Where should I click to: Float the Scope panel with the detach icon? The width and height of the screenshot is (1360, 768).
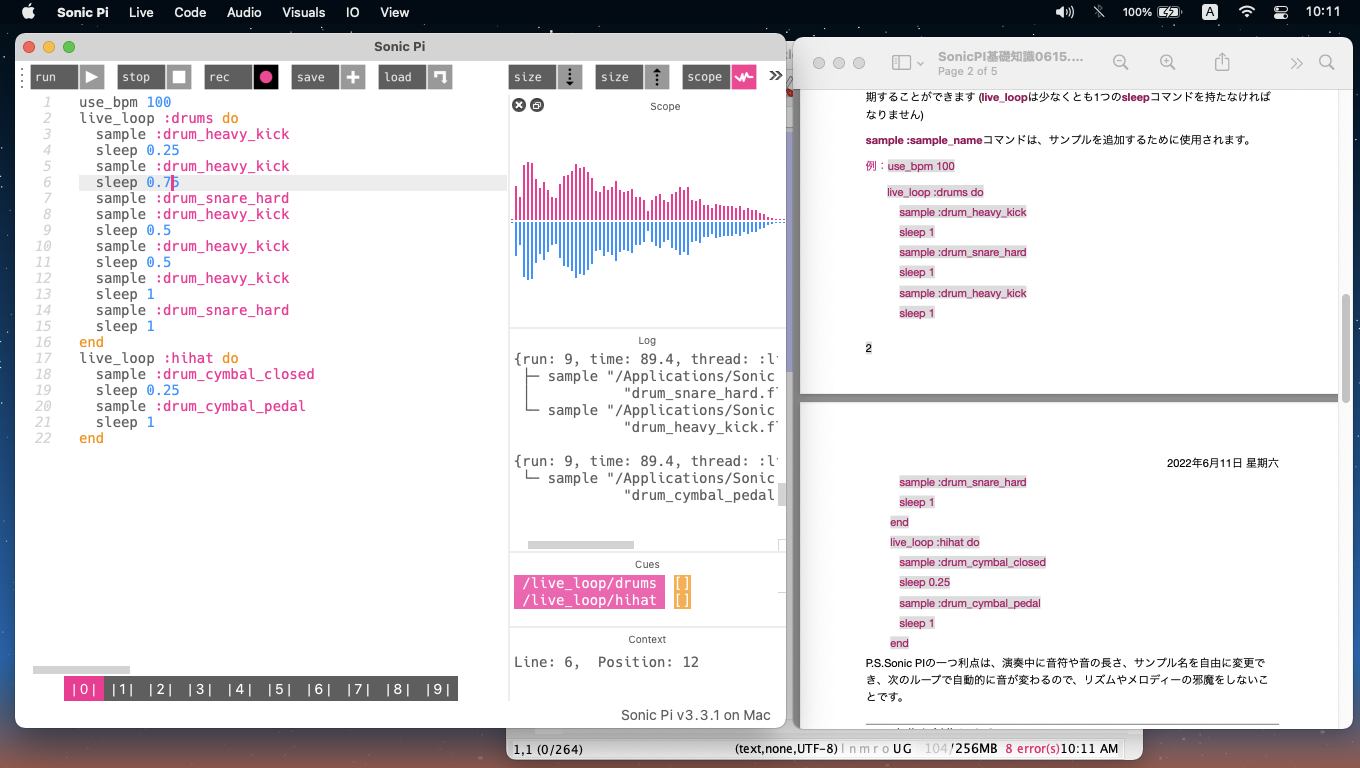click(537, 105)
